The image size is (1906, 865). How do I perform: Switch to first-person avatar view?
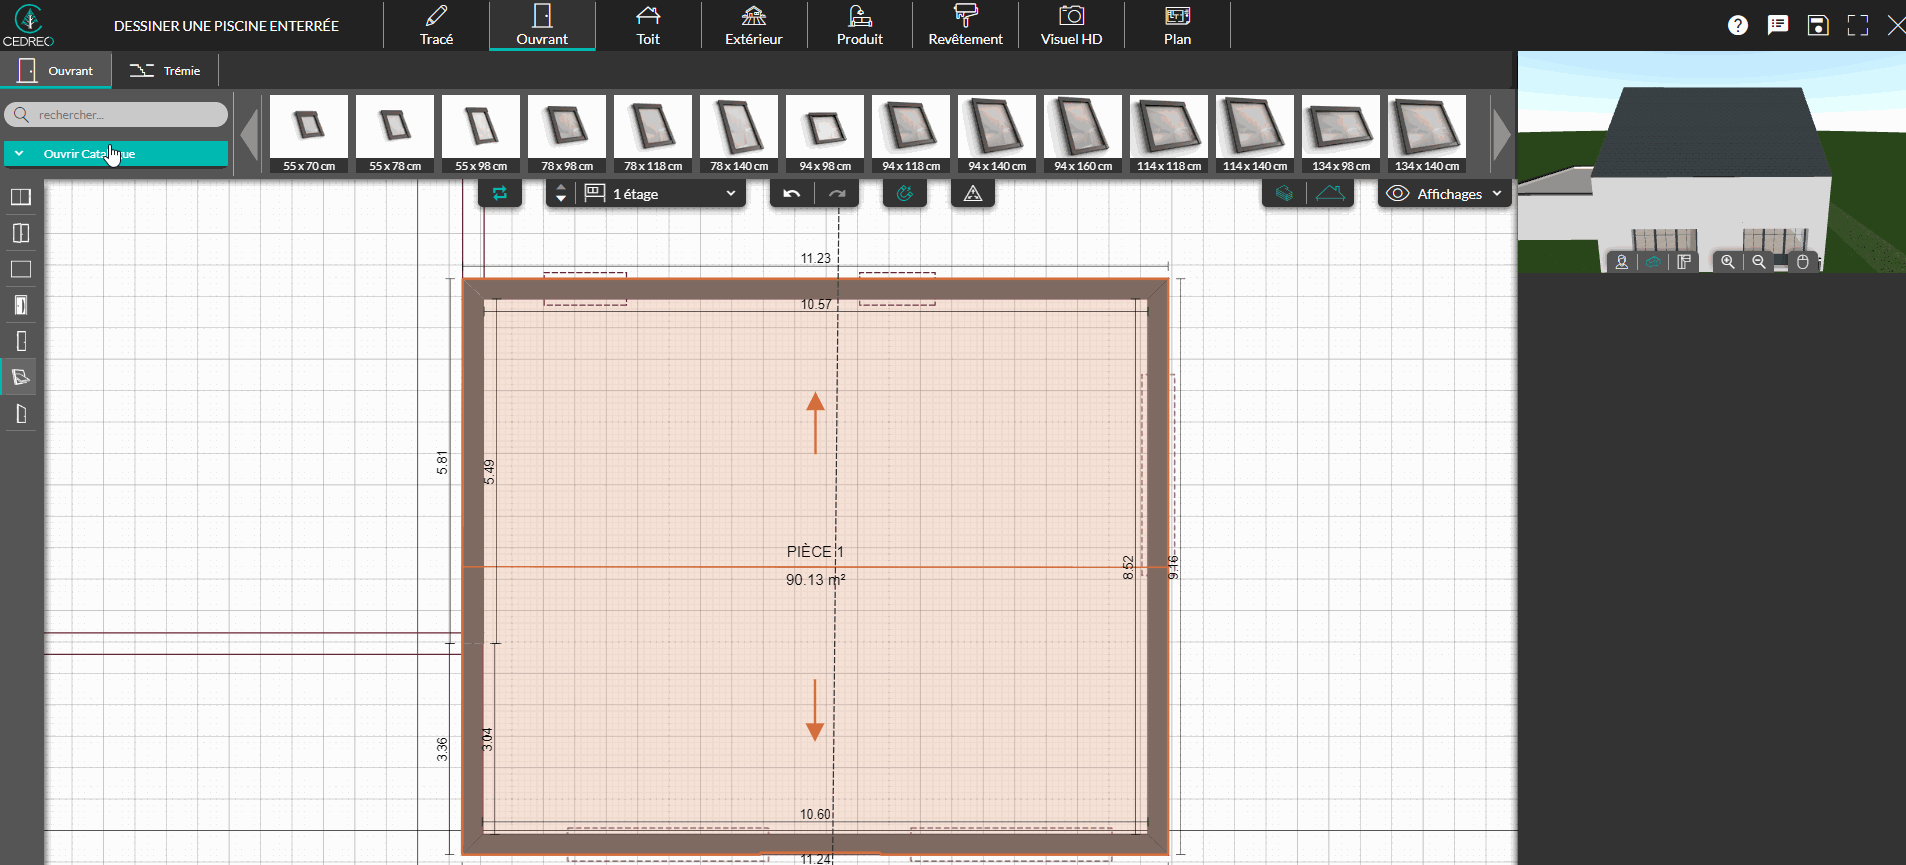coord(1621,262)
